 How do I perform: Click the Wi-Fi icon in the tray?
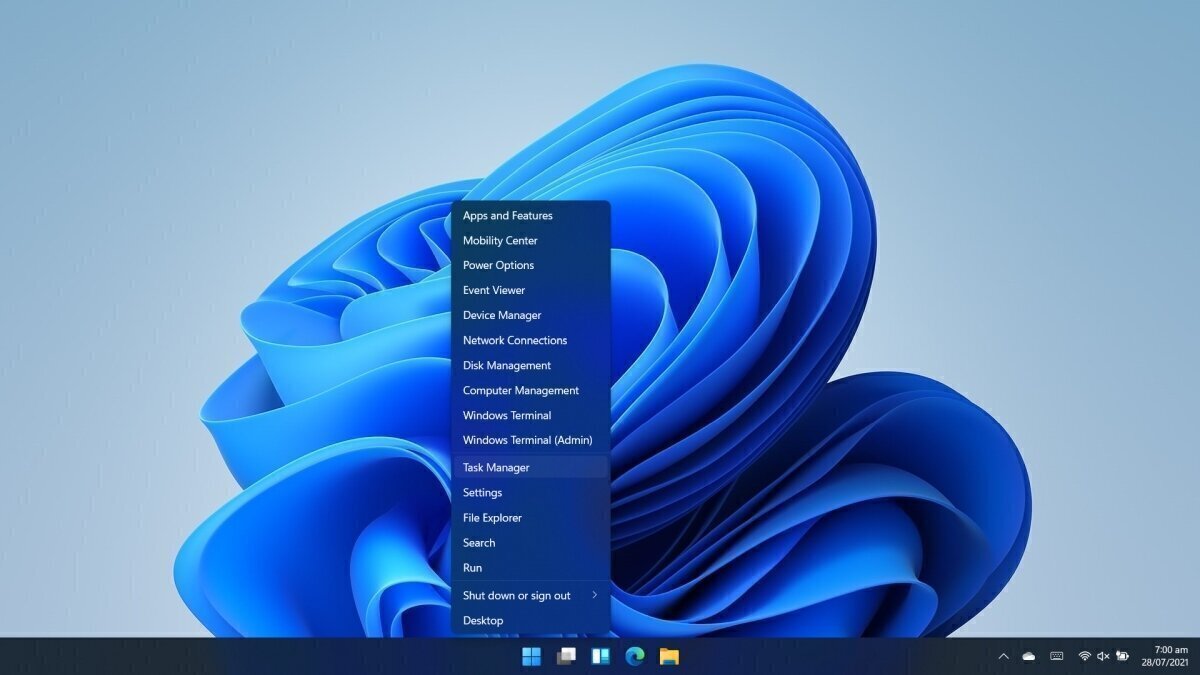(1084, 656)
